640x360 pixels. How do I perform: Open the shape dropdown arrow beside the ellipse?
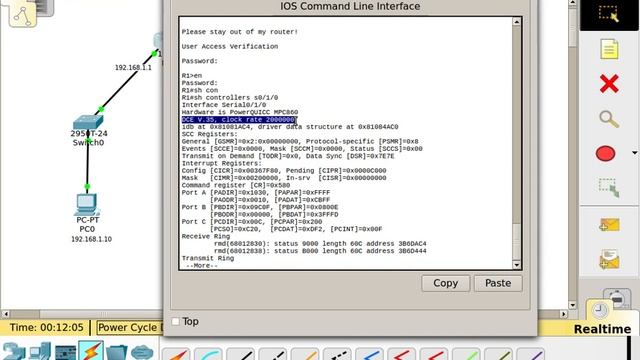click(634, 153)
